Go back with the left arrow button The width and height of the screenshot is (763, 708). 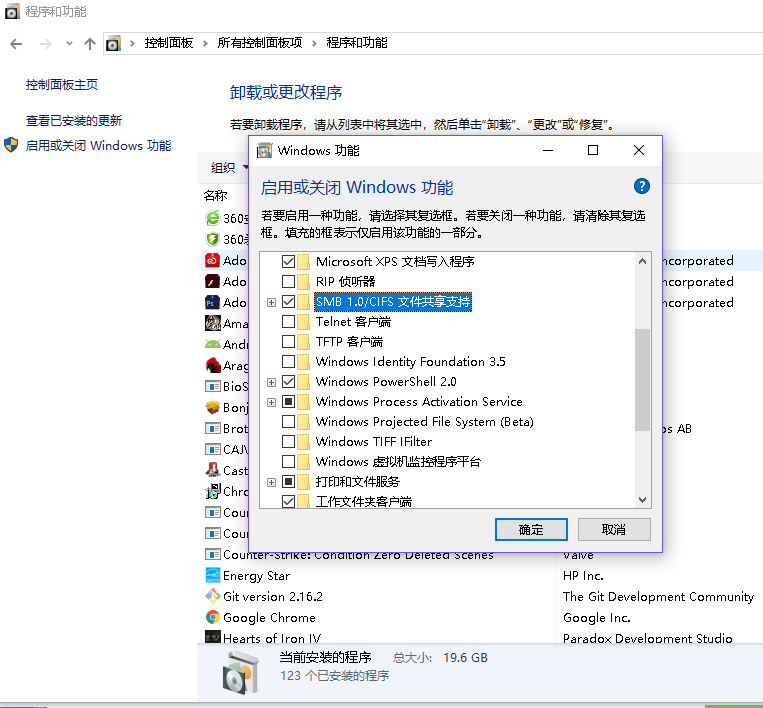tap(16, 44)
